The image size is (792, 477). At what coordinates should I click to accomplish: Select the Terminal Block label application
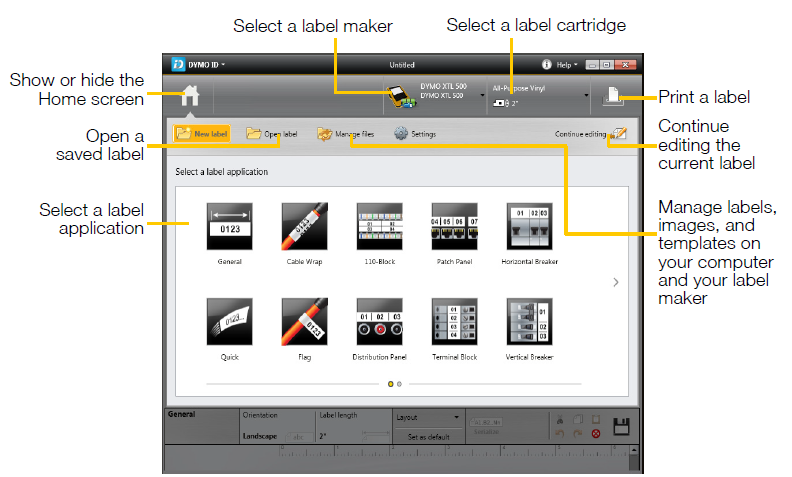(455, 321)
